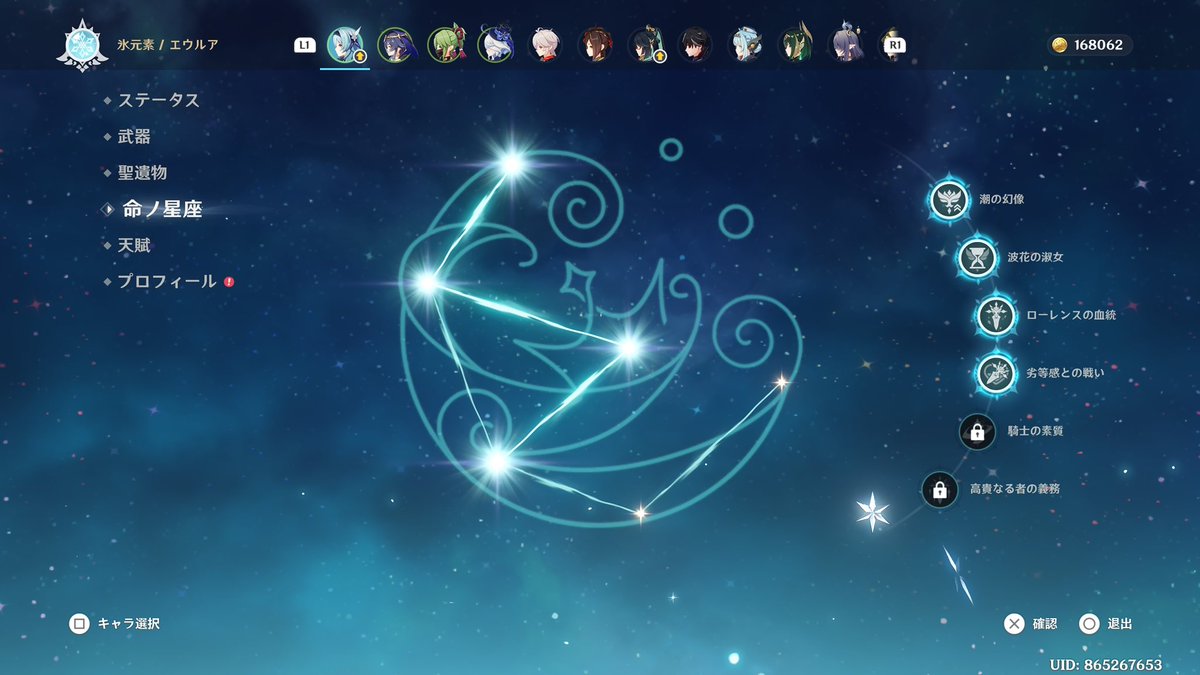The height and width of the screenshot is (675, 1200).
Task: Click the red alert badge beside プロフィール
Action: 229,282
